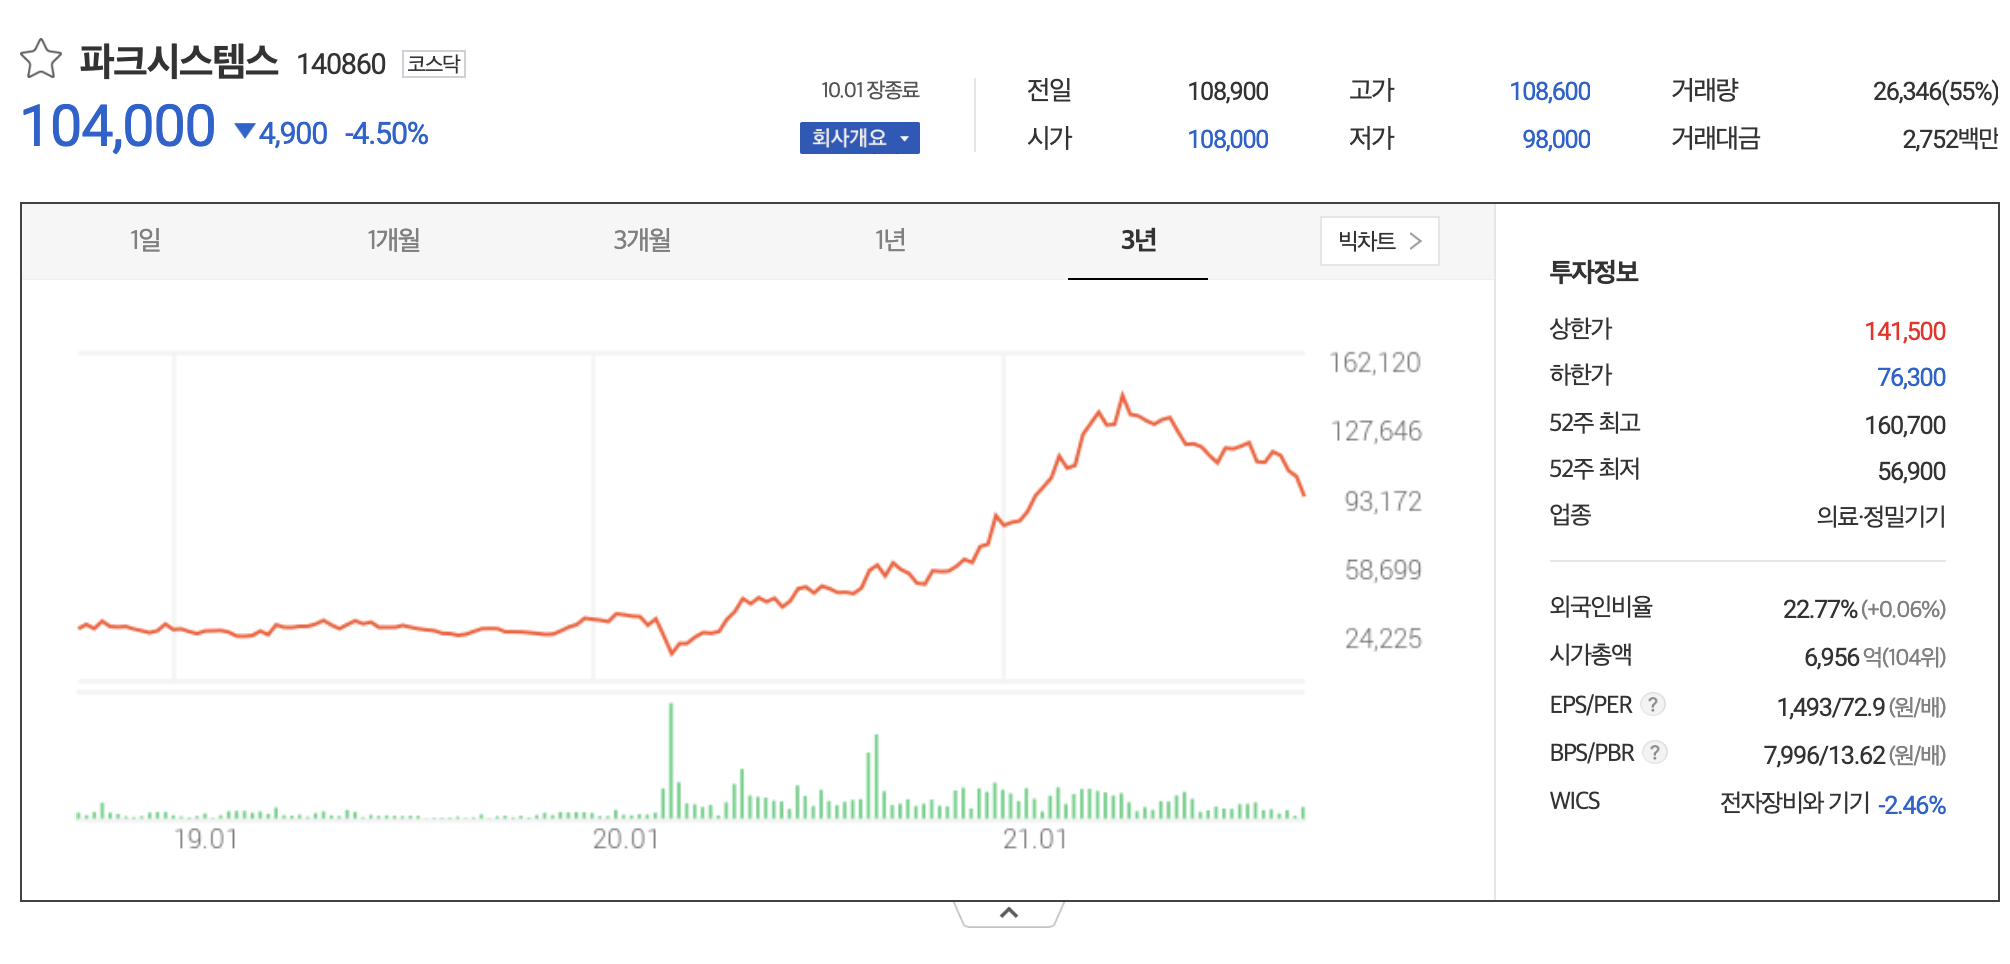Screen dimensions: 2010x964
Task: Click the stock code 140860
Action: [x=341, y=64]
